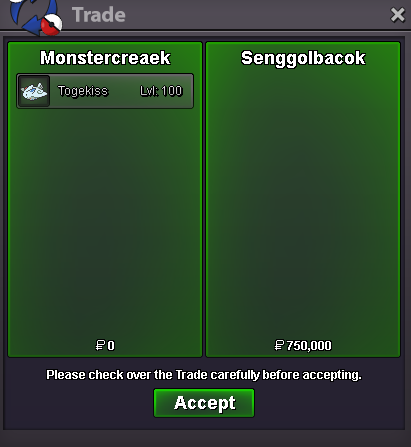This screenshot has width=411, height=447.
Task: Click the 'Please check over the Trade' warning text
Action: click(x=204, y=375)
